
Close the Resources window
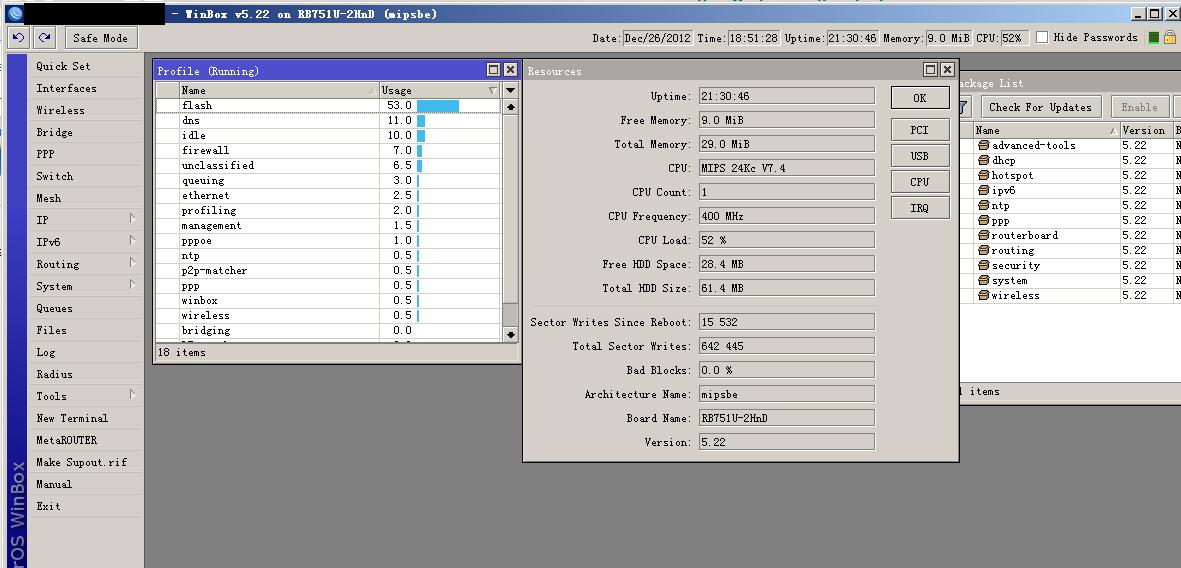(x=948, y=69)
